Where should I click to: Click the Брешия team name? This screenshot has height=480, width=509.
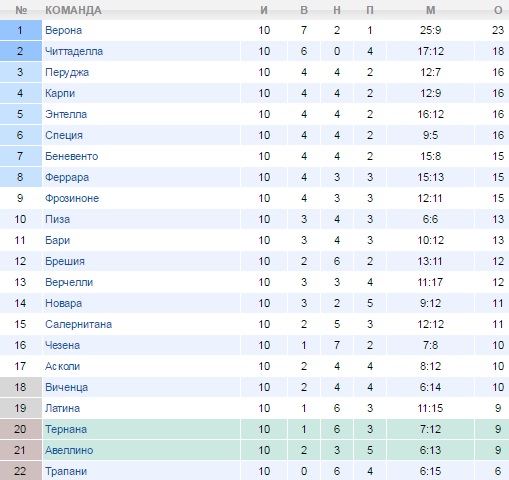(x=65, y=261)
